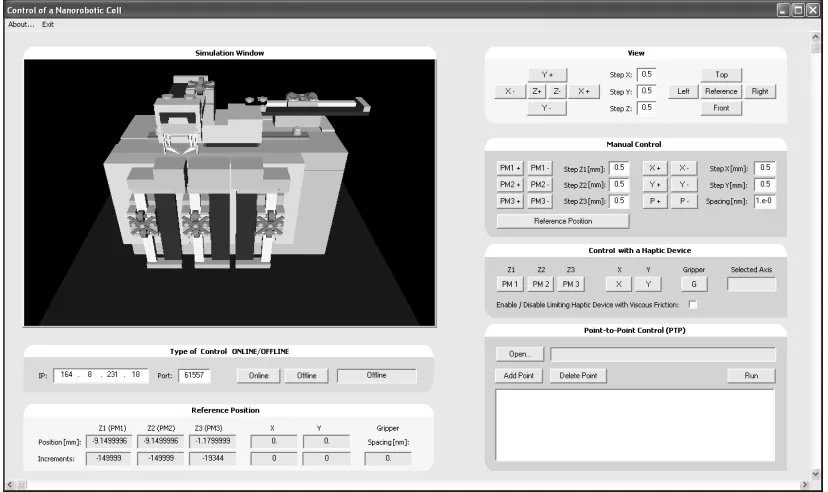Viewport: 828px width, 492px height.
Task: Click the vertical scrollbar down arrow
Action: tap(815, 474)
